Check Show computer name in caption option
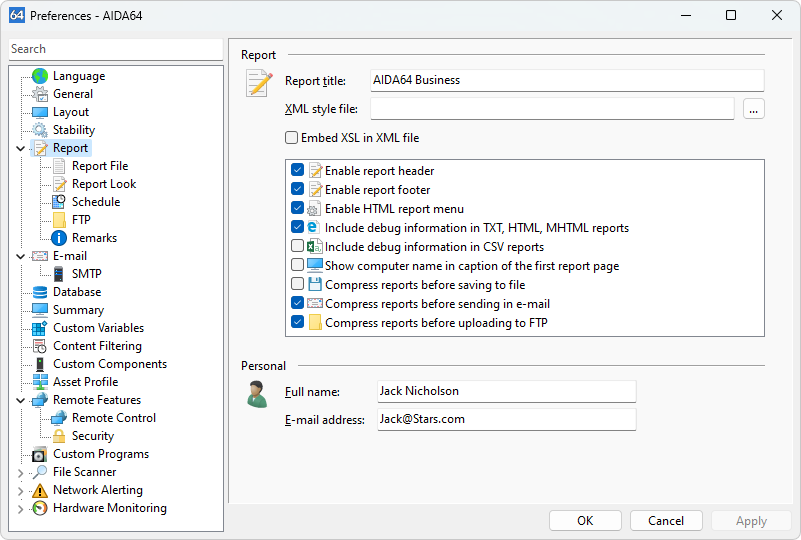 297,265
